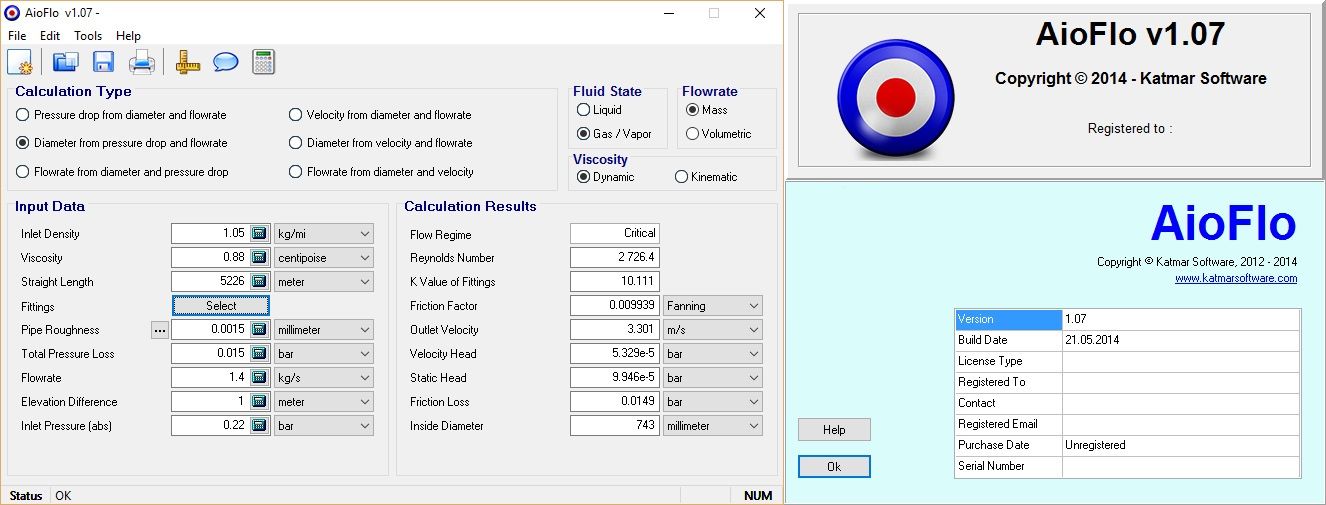Open the calculator from the toolbar
This screenshot has width=1326, height=505.
click(x=263, y=62)
